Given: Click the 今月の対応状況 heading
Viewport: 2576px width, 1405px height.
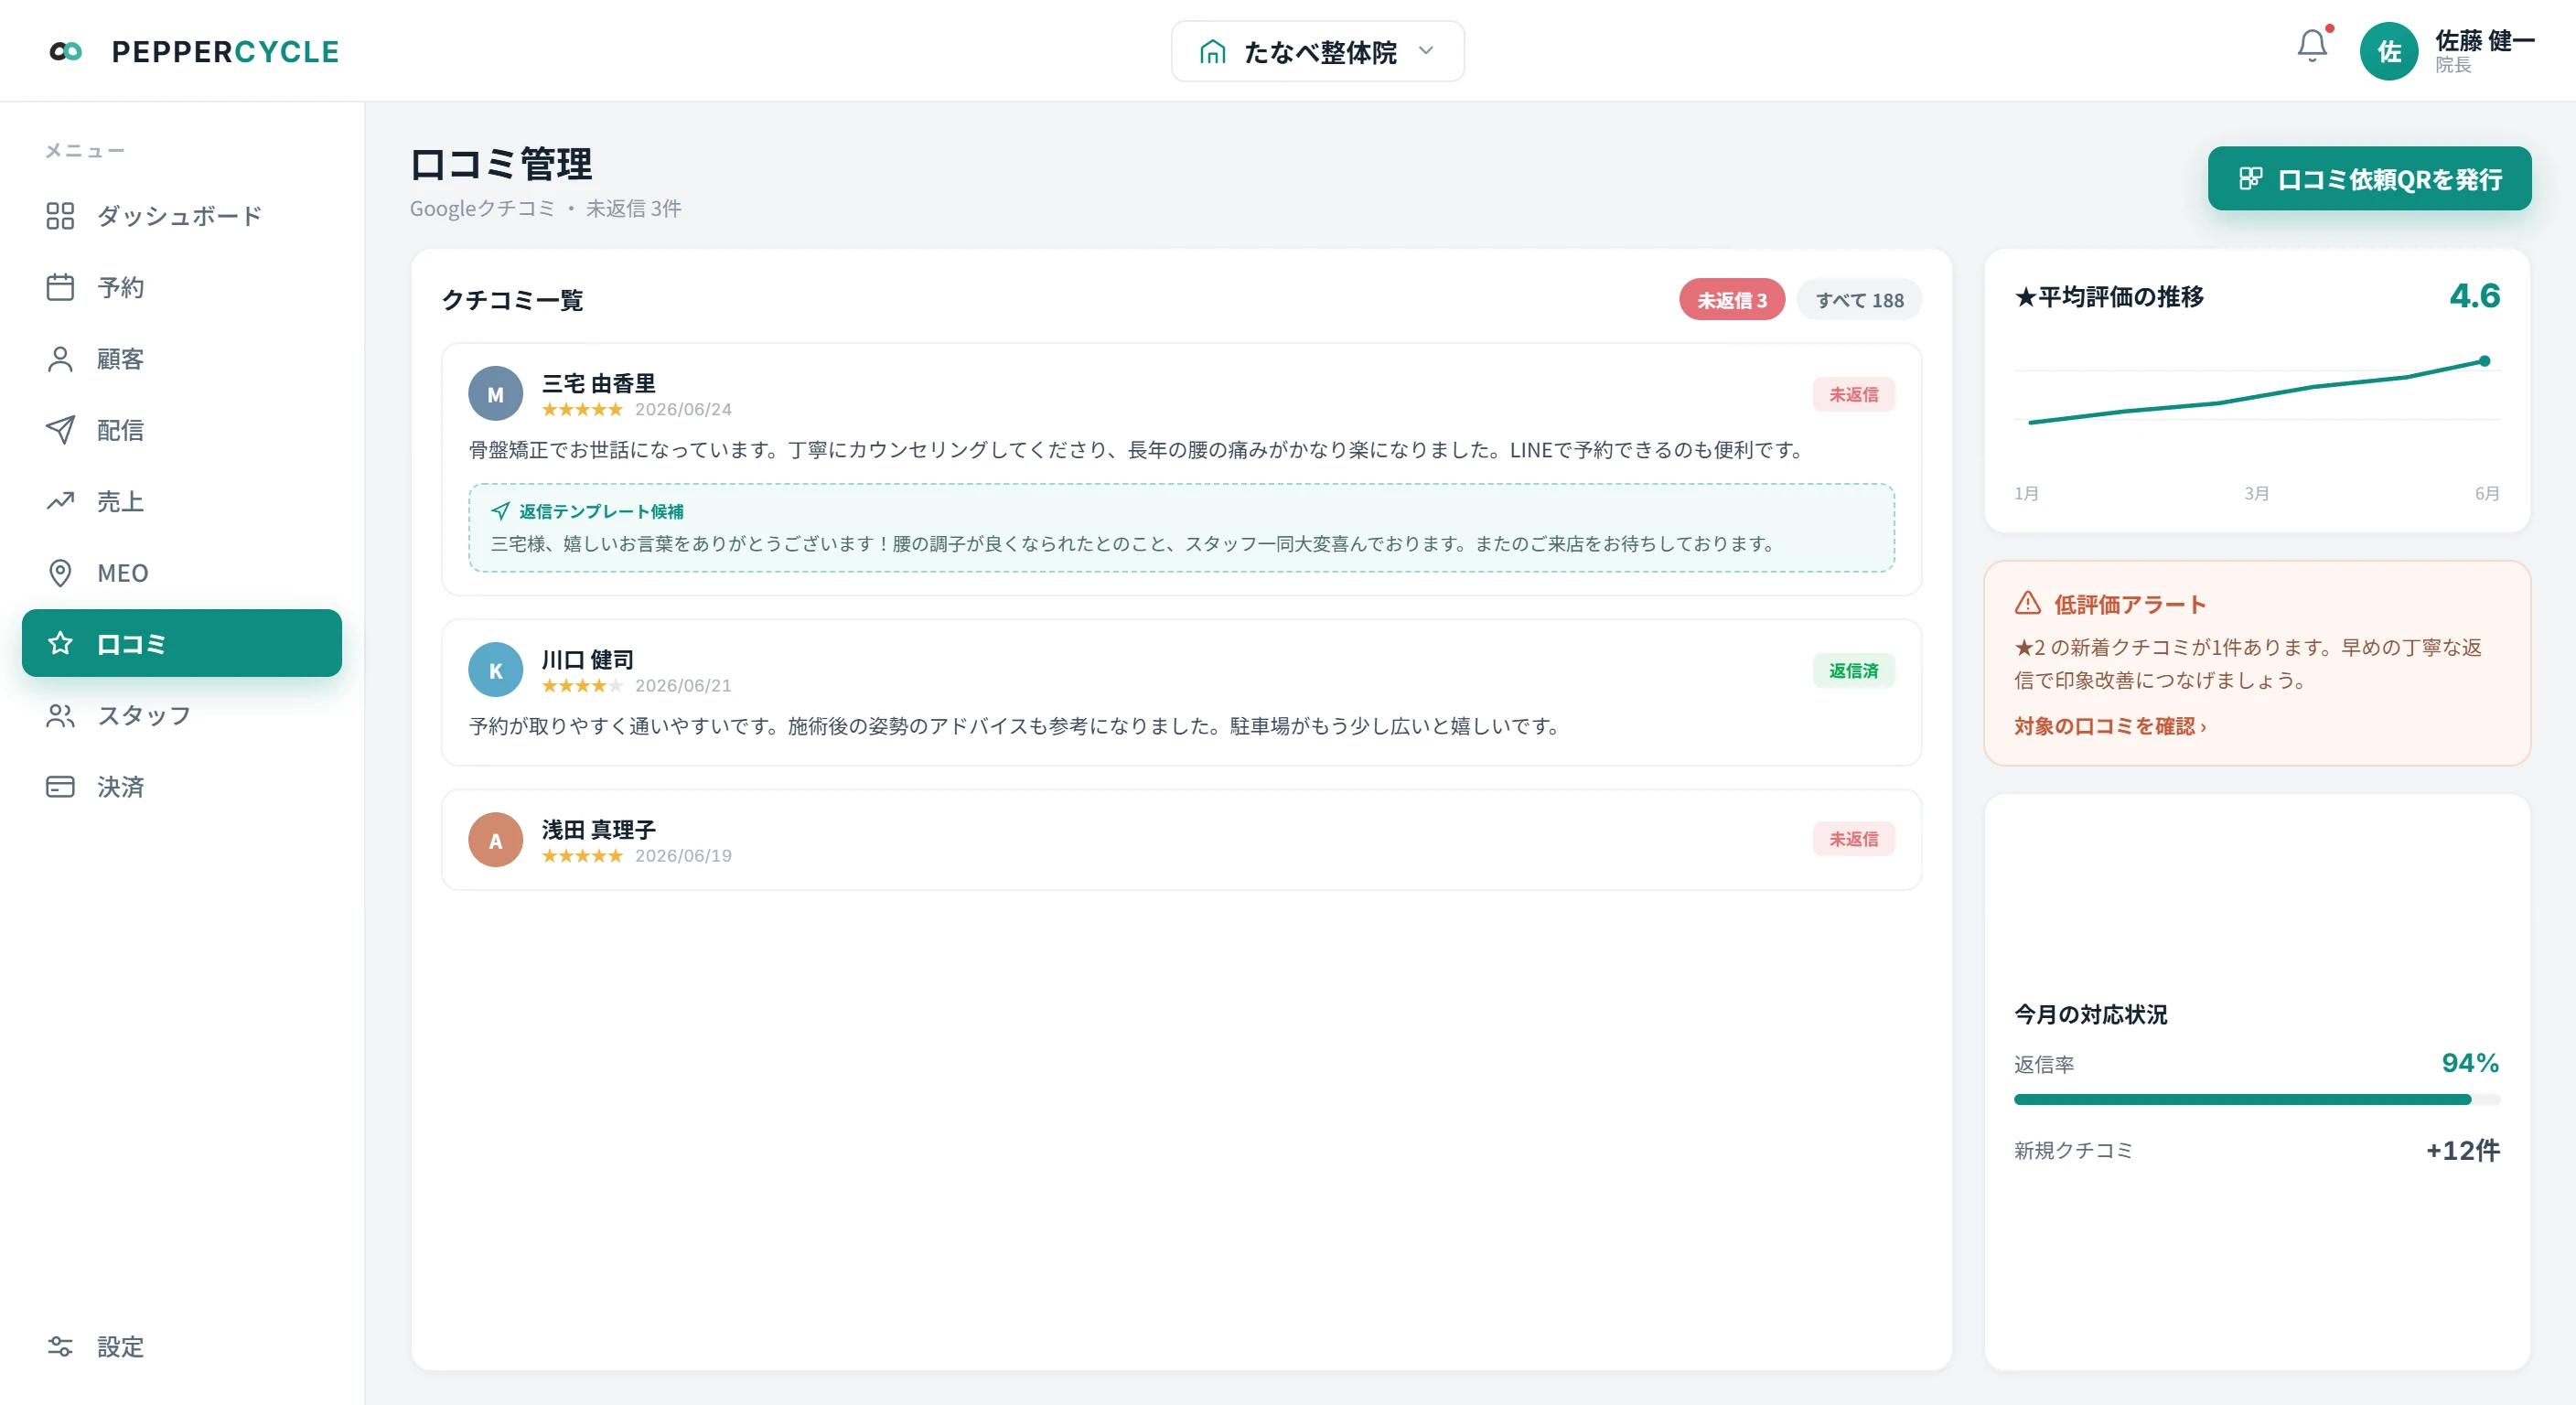Looking at the screenshot, I should click(2090, 1014).
